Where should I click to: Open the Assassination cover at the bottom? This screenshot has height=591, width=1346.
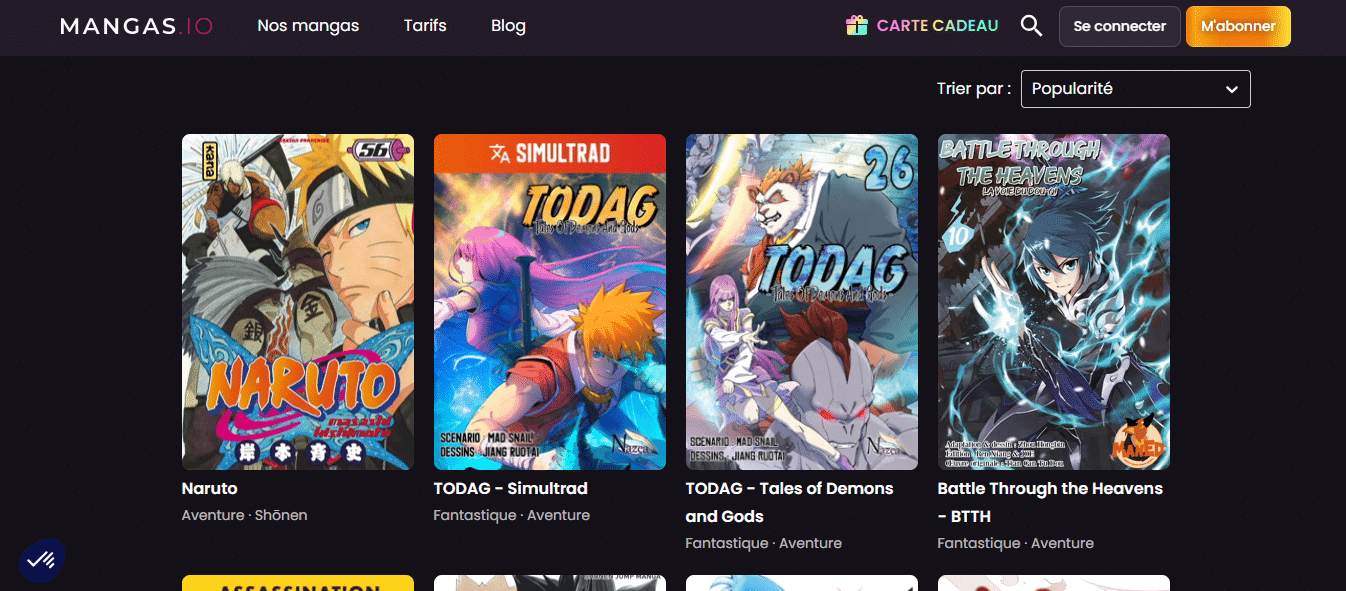point(298,583)
